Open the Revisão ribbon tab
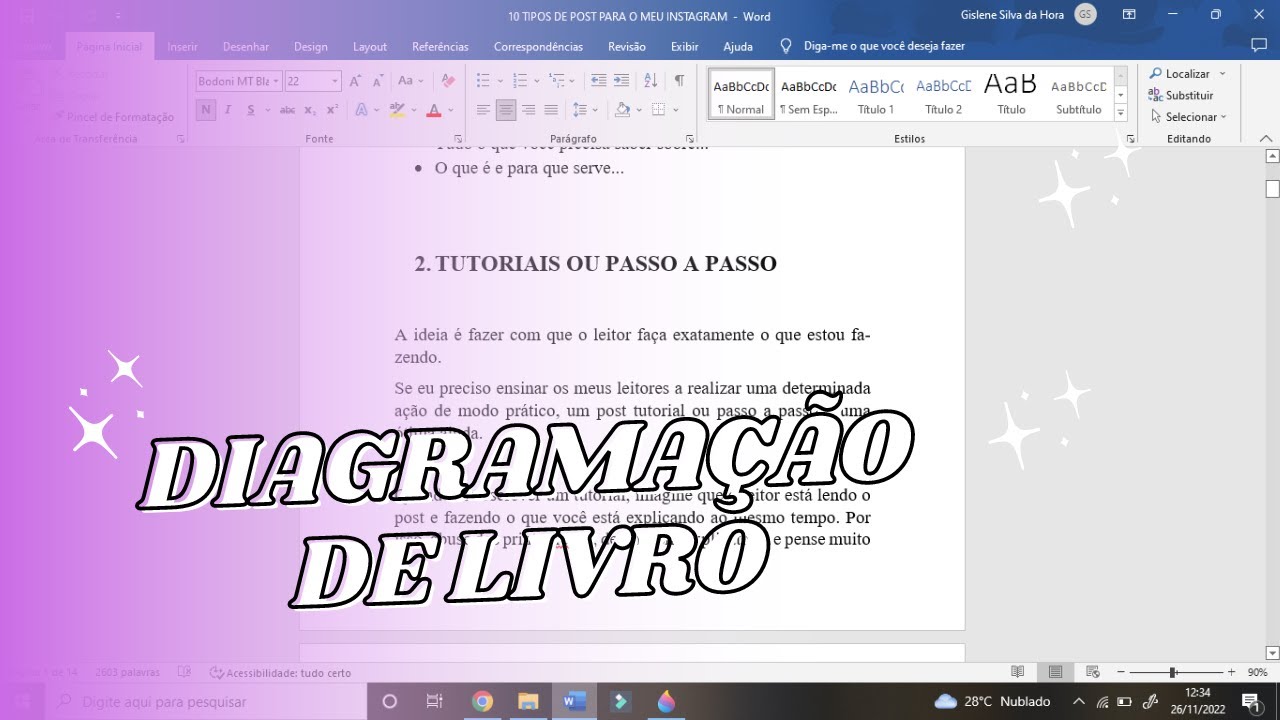The width and height of the screenshot is (1280, 720). click(x=627, y=47)
